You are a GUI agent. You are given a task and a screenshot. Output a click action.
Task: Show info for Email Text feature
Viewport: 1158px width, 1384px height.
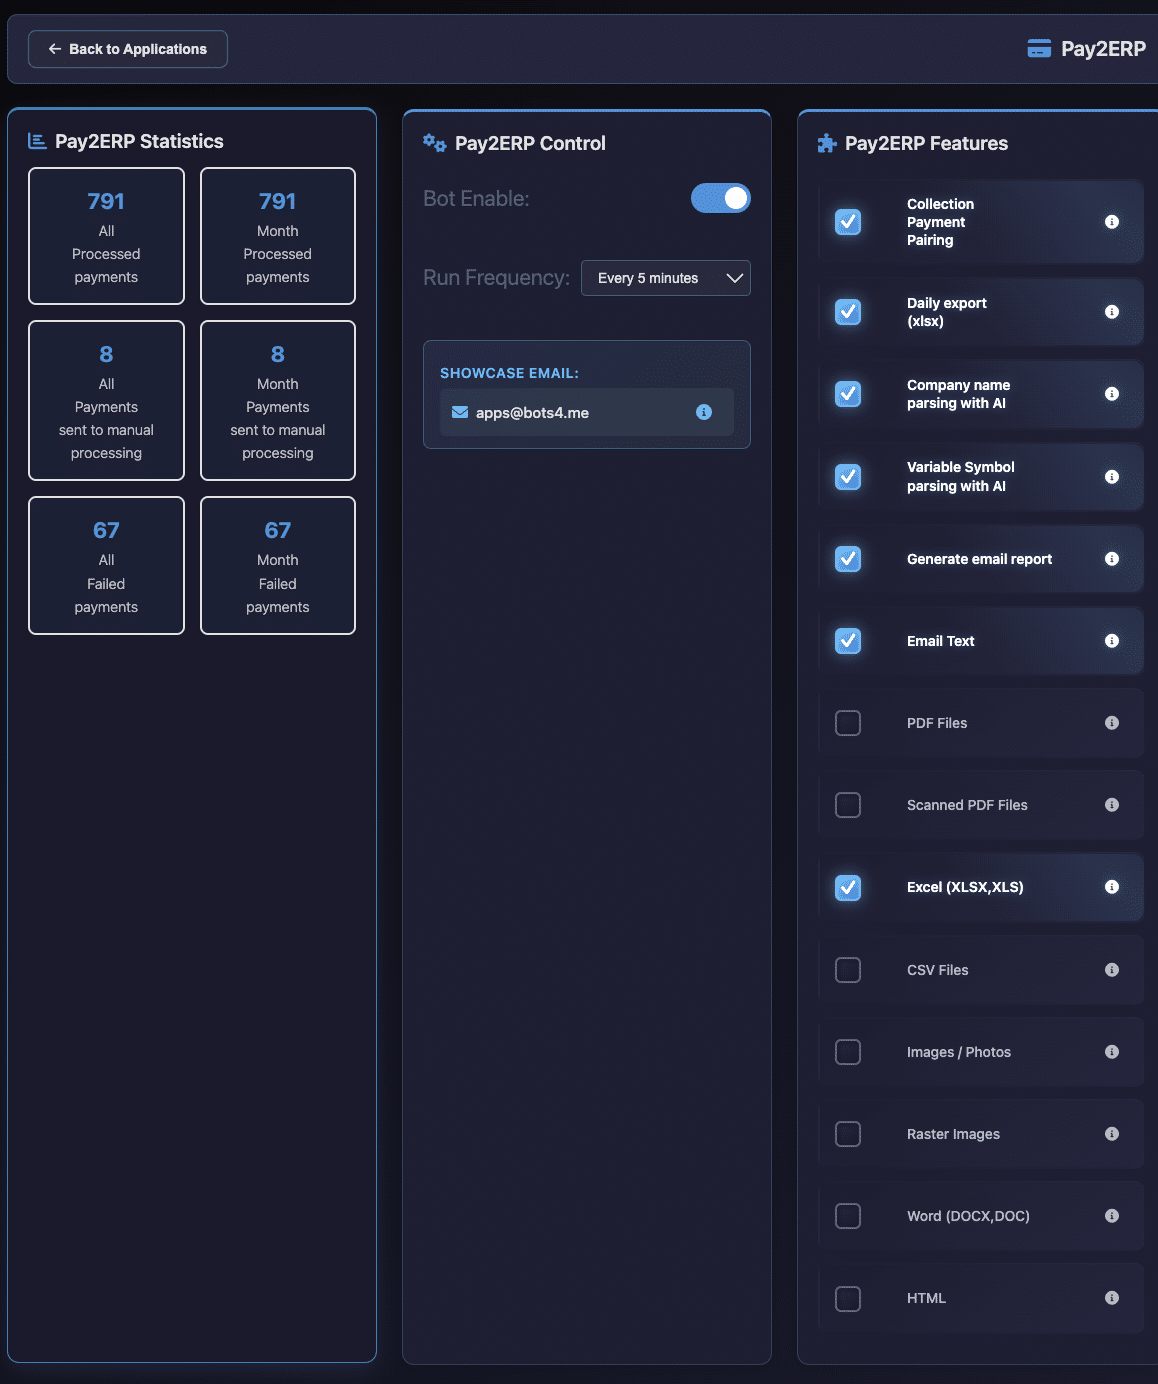click(x=1111, y=641)
